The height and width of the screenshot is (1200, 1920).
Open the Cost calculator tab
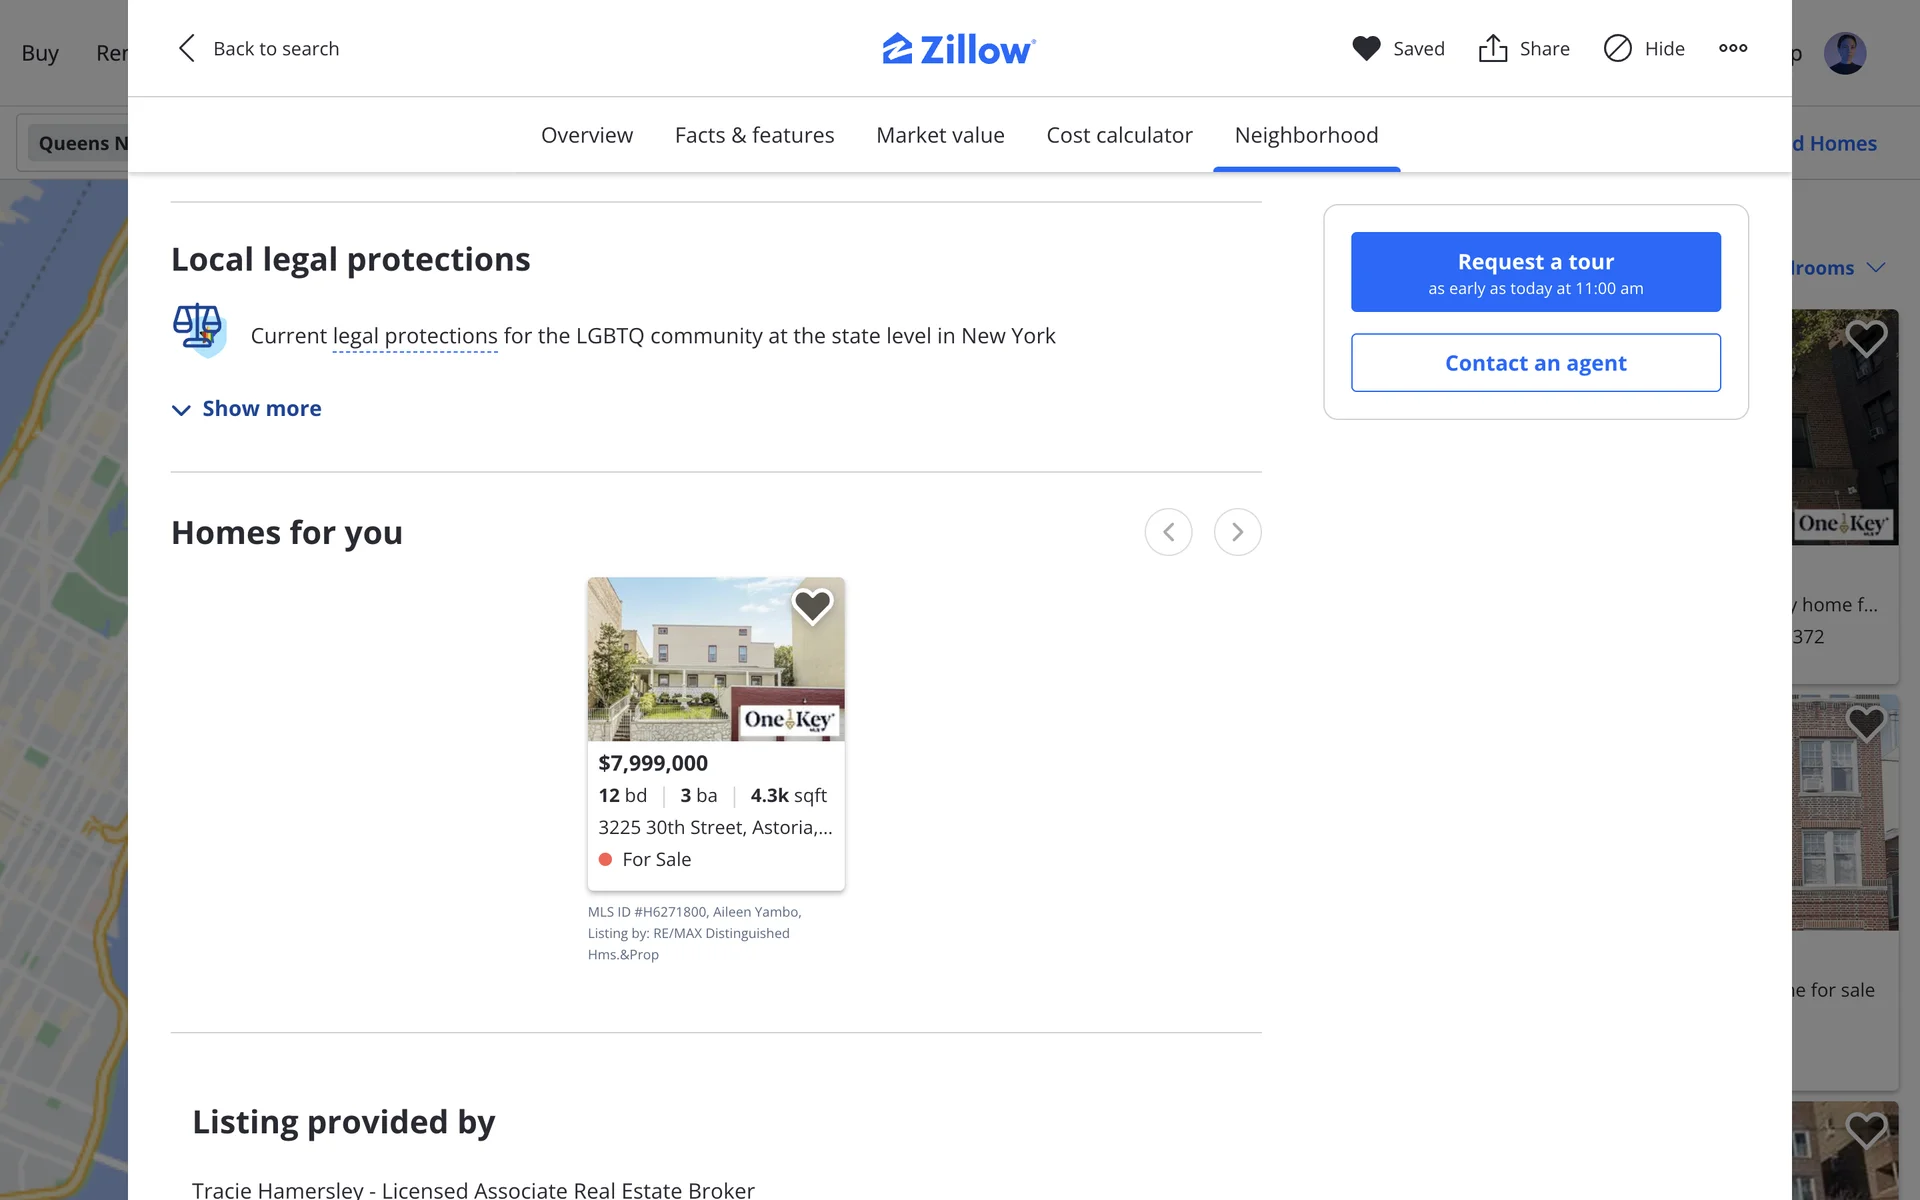[x=1119, y=135]
